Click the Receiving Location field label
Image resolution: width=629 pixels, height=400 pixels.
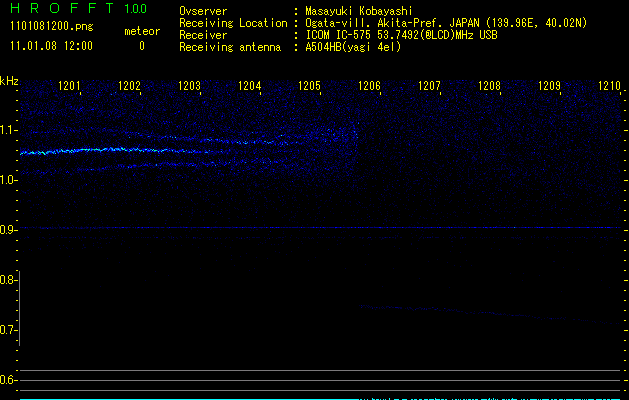233,23
